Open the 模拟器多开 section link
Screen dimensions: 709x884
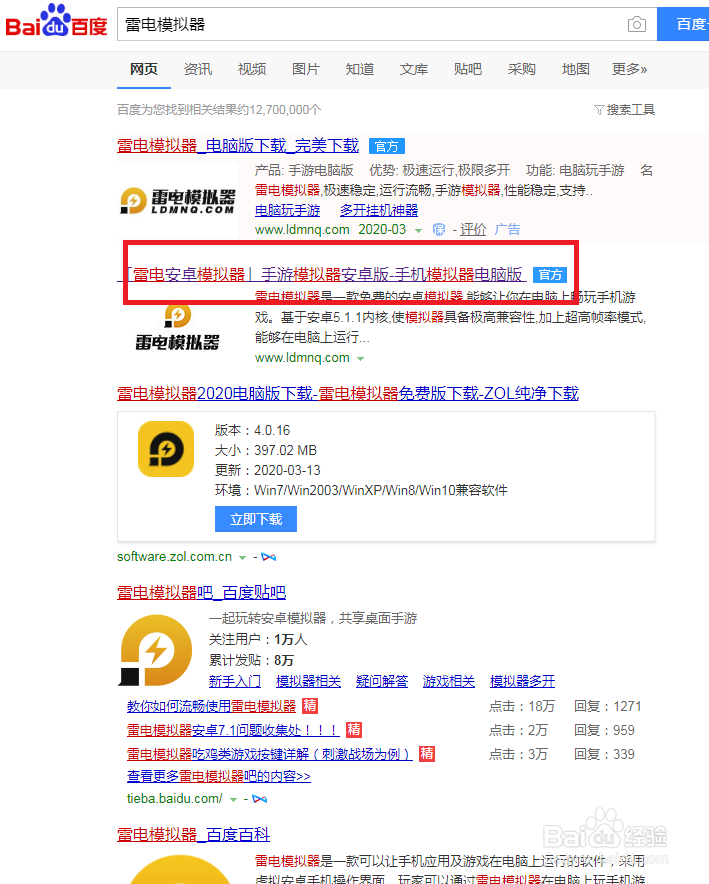pos(522,681)
